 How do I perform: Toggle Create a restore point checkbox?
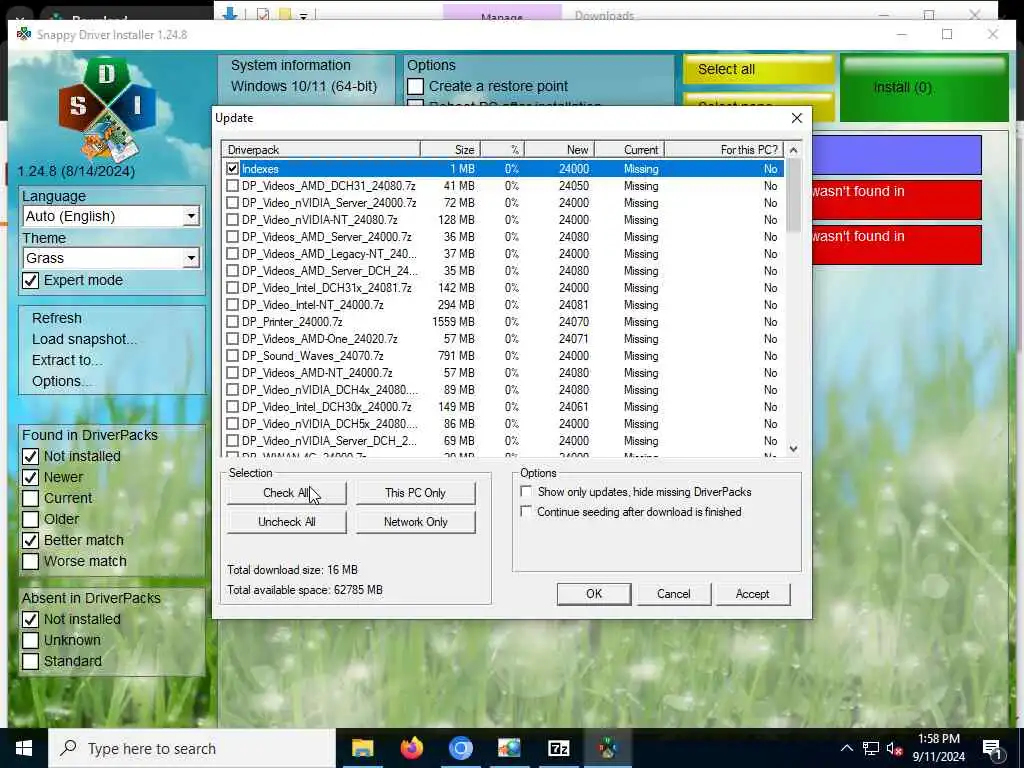point(415,86)
